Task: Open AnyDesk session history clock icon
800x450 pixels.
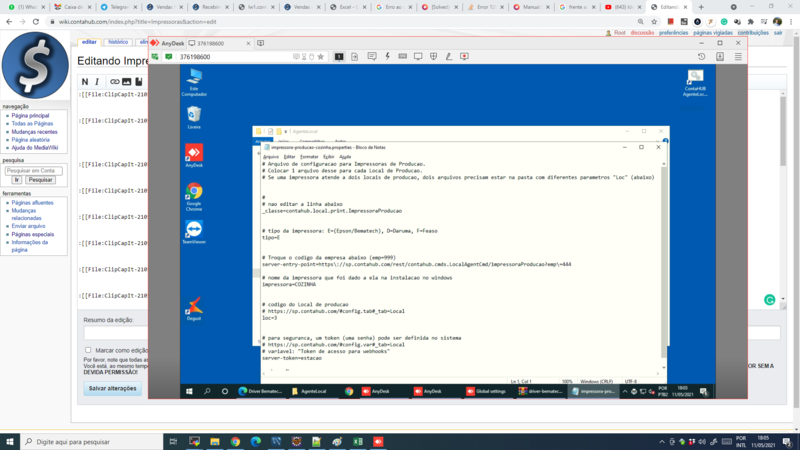Action: (x=702, y=57)
